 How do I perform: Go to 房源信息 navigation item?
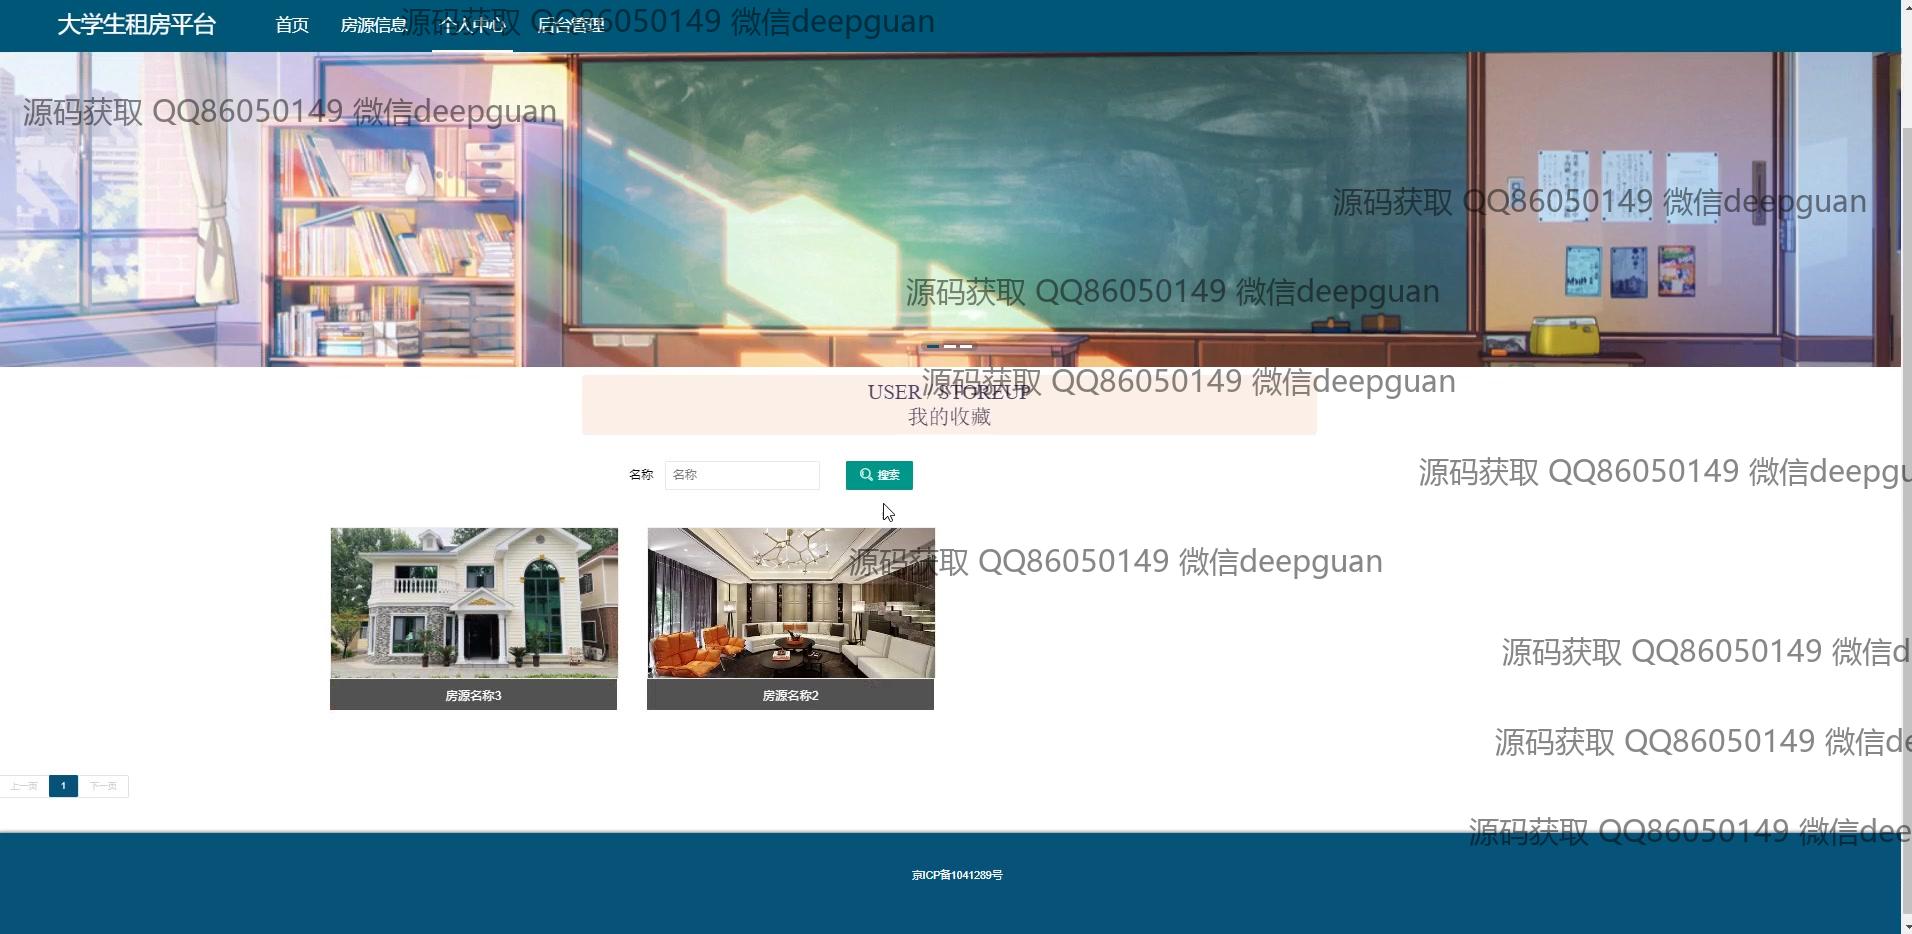pos(373,25)
